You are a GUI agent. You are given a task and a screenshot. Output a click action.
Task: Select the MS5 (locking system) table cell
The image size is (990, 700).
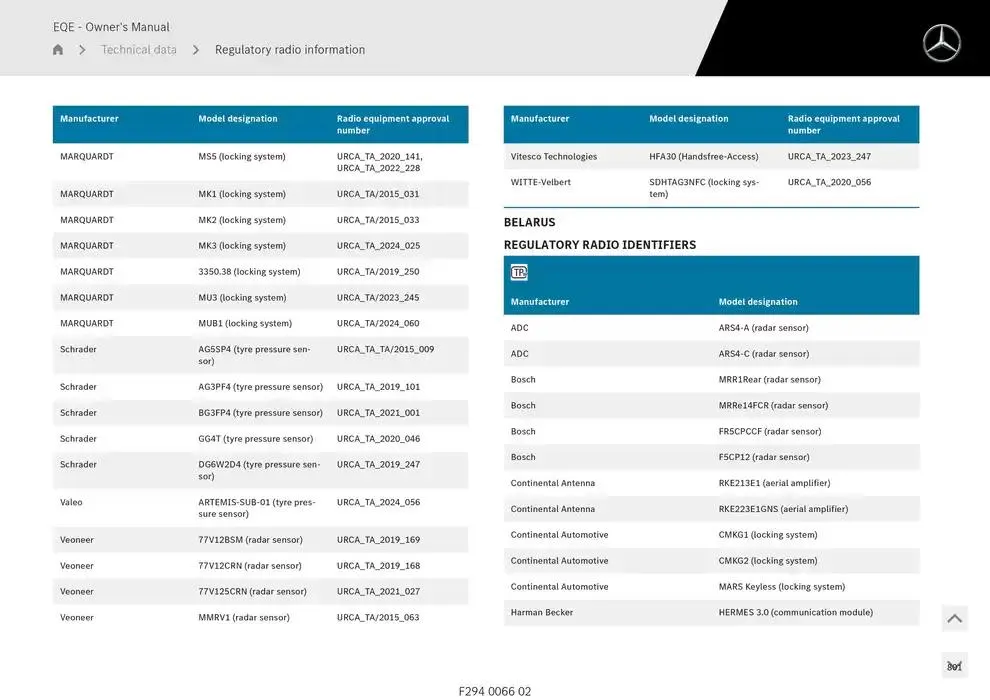point(242,157)
